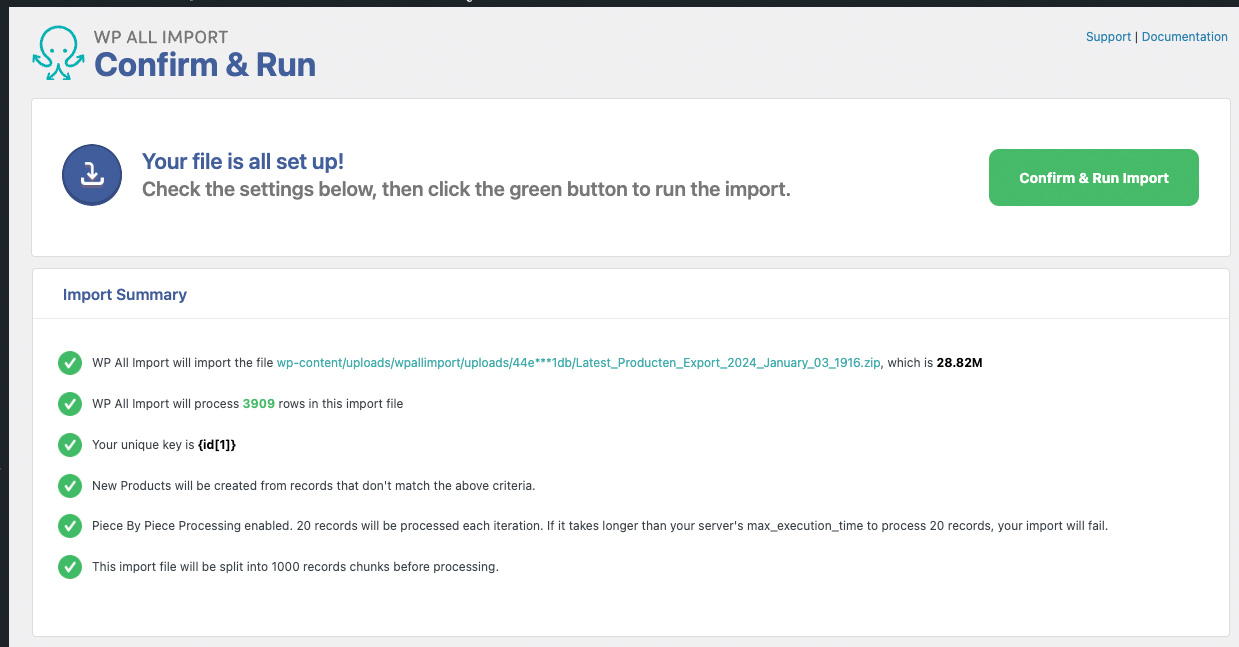This screenshot has height=647, width=1239.
Task: Open the Latest_Producten_Export zip file link
Action: pyautogui.click(x=579, y=363)
